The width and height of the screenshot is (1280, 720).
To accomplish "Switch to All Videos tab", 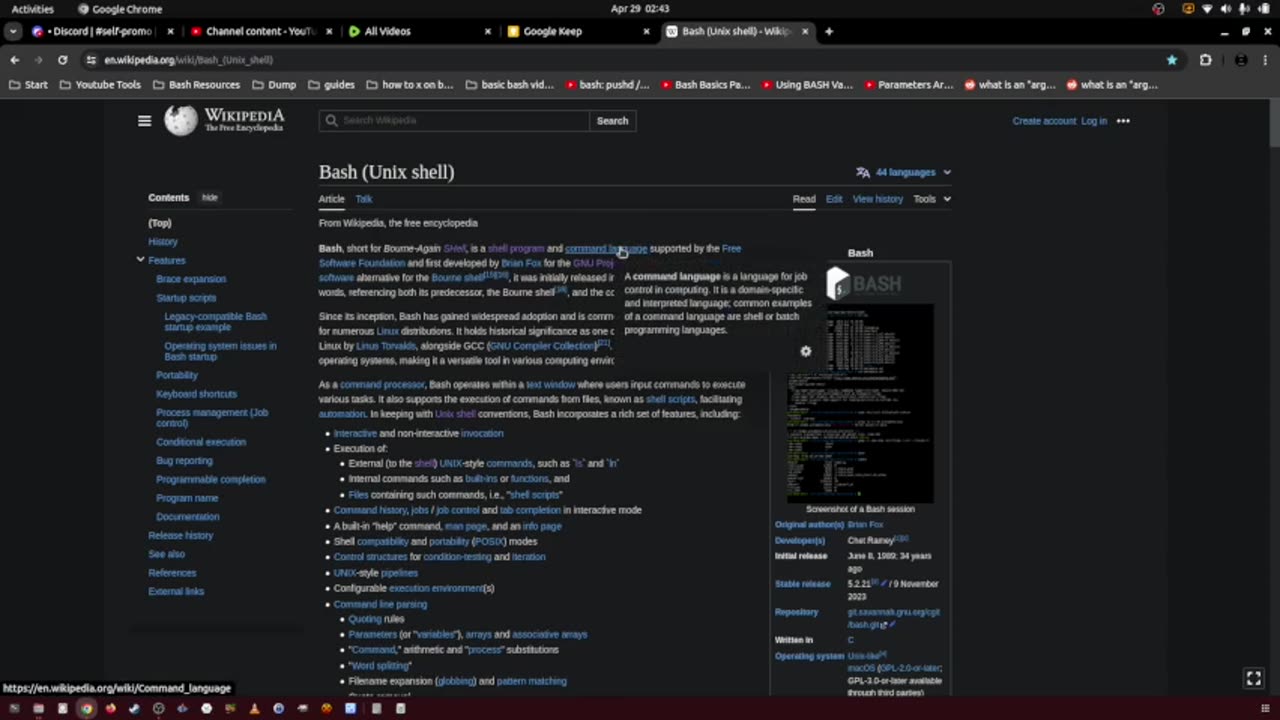I will pyautogui.click(x=420, y=31).
